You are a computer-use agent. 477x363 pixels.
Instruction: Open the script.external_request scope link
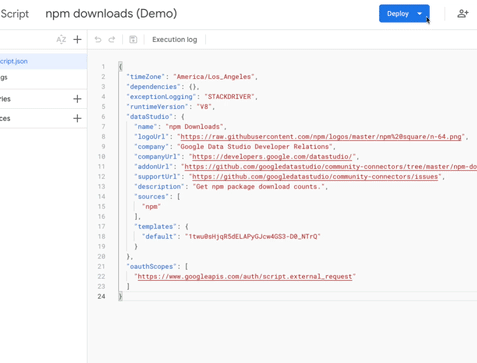[245, 277]
